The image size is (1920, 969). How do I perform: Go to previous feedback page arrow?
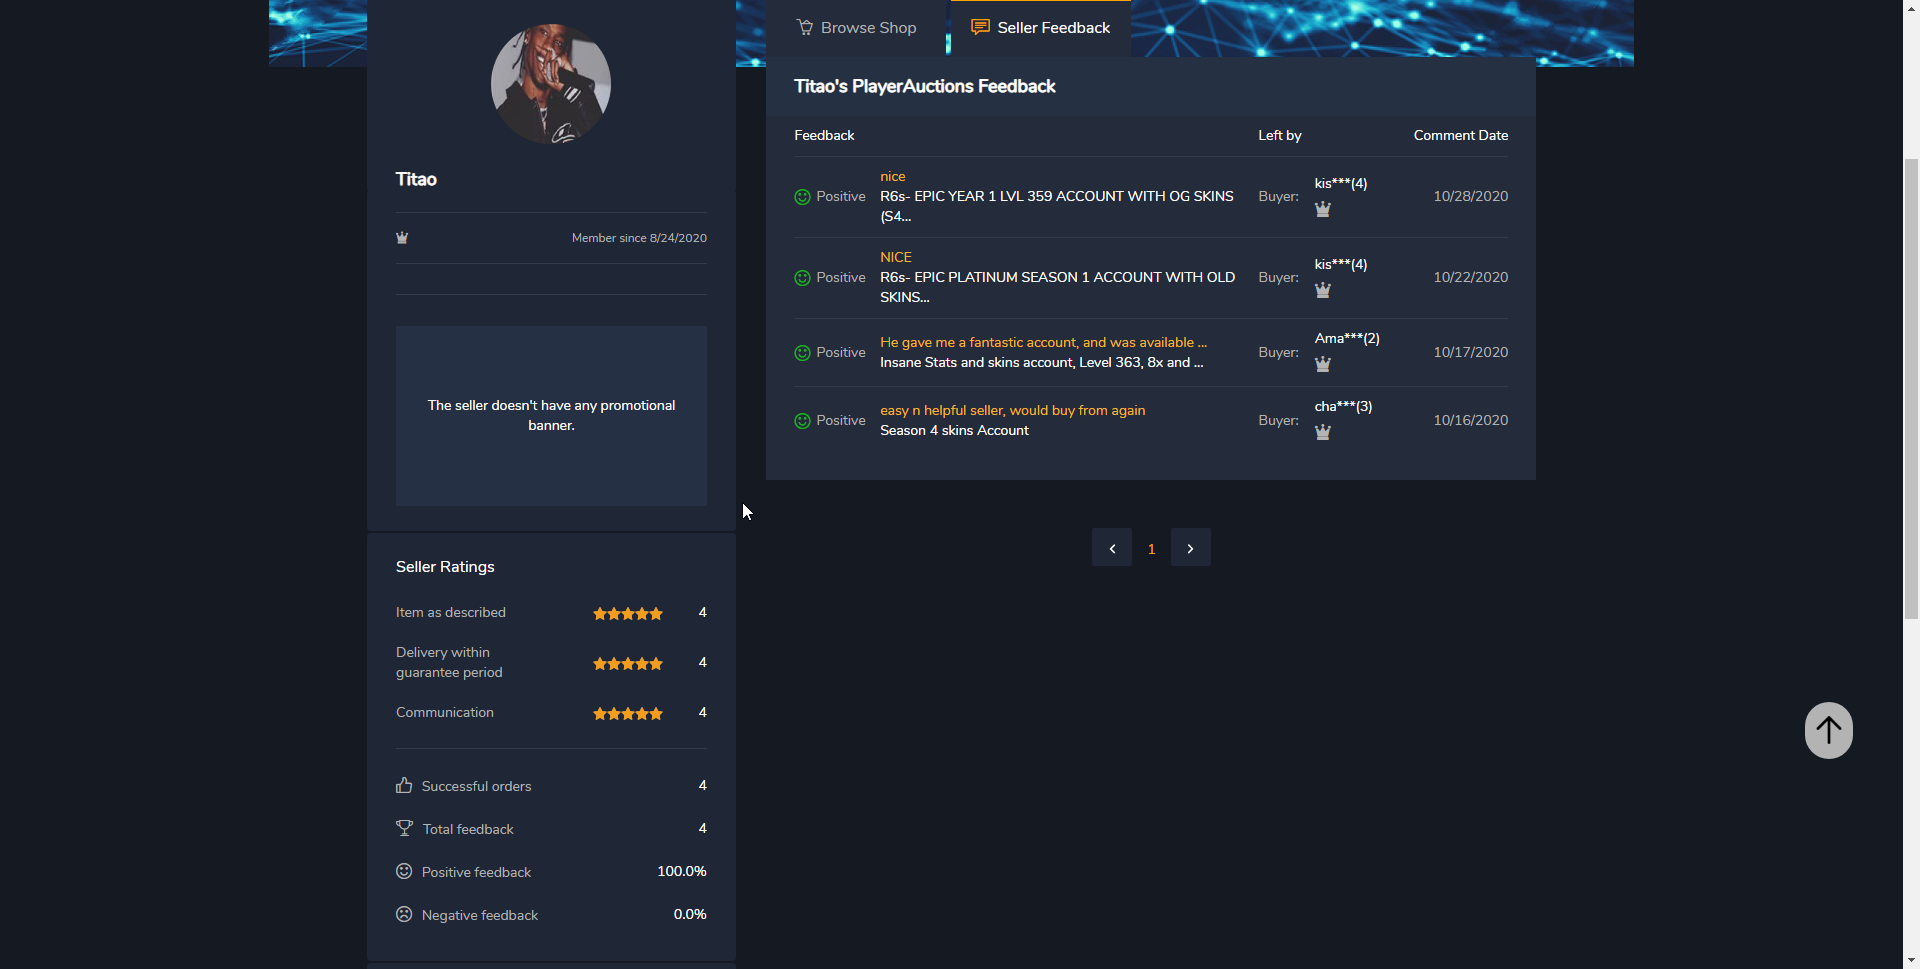click(x=1111, y=548)
